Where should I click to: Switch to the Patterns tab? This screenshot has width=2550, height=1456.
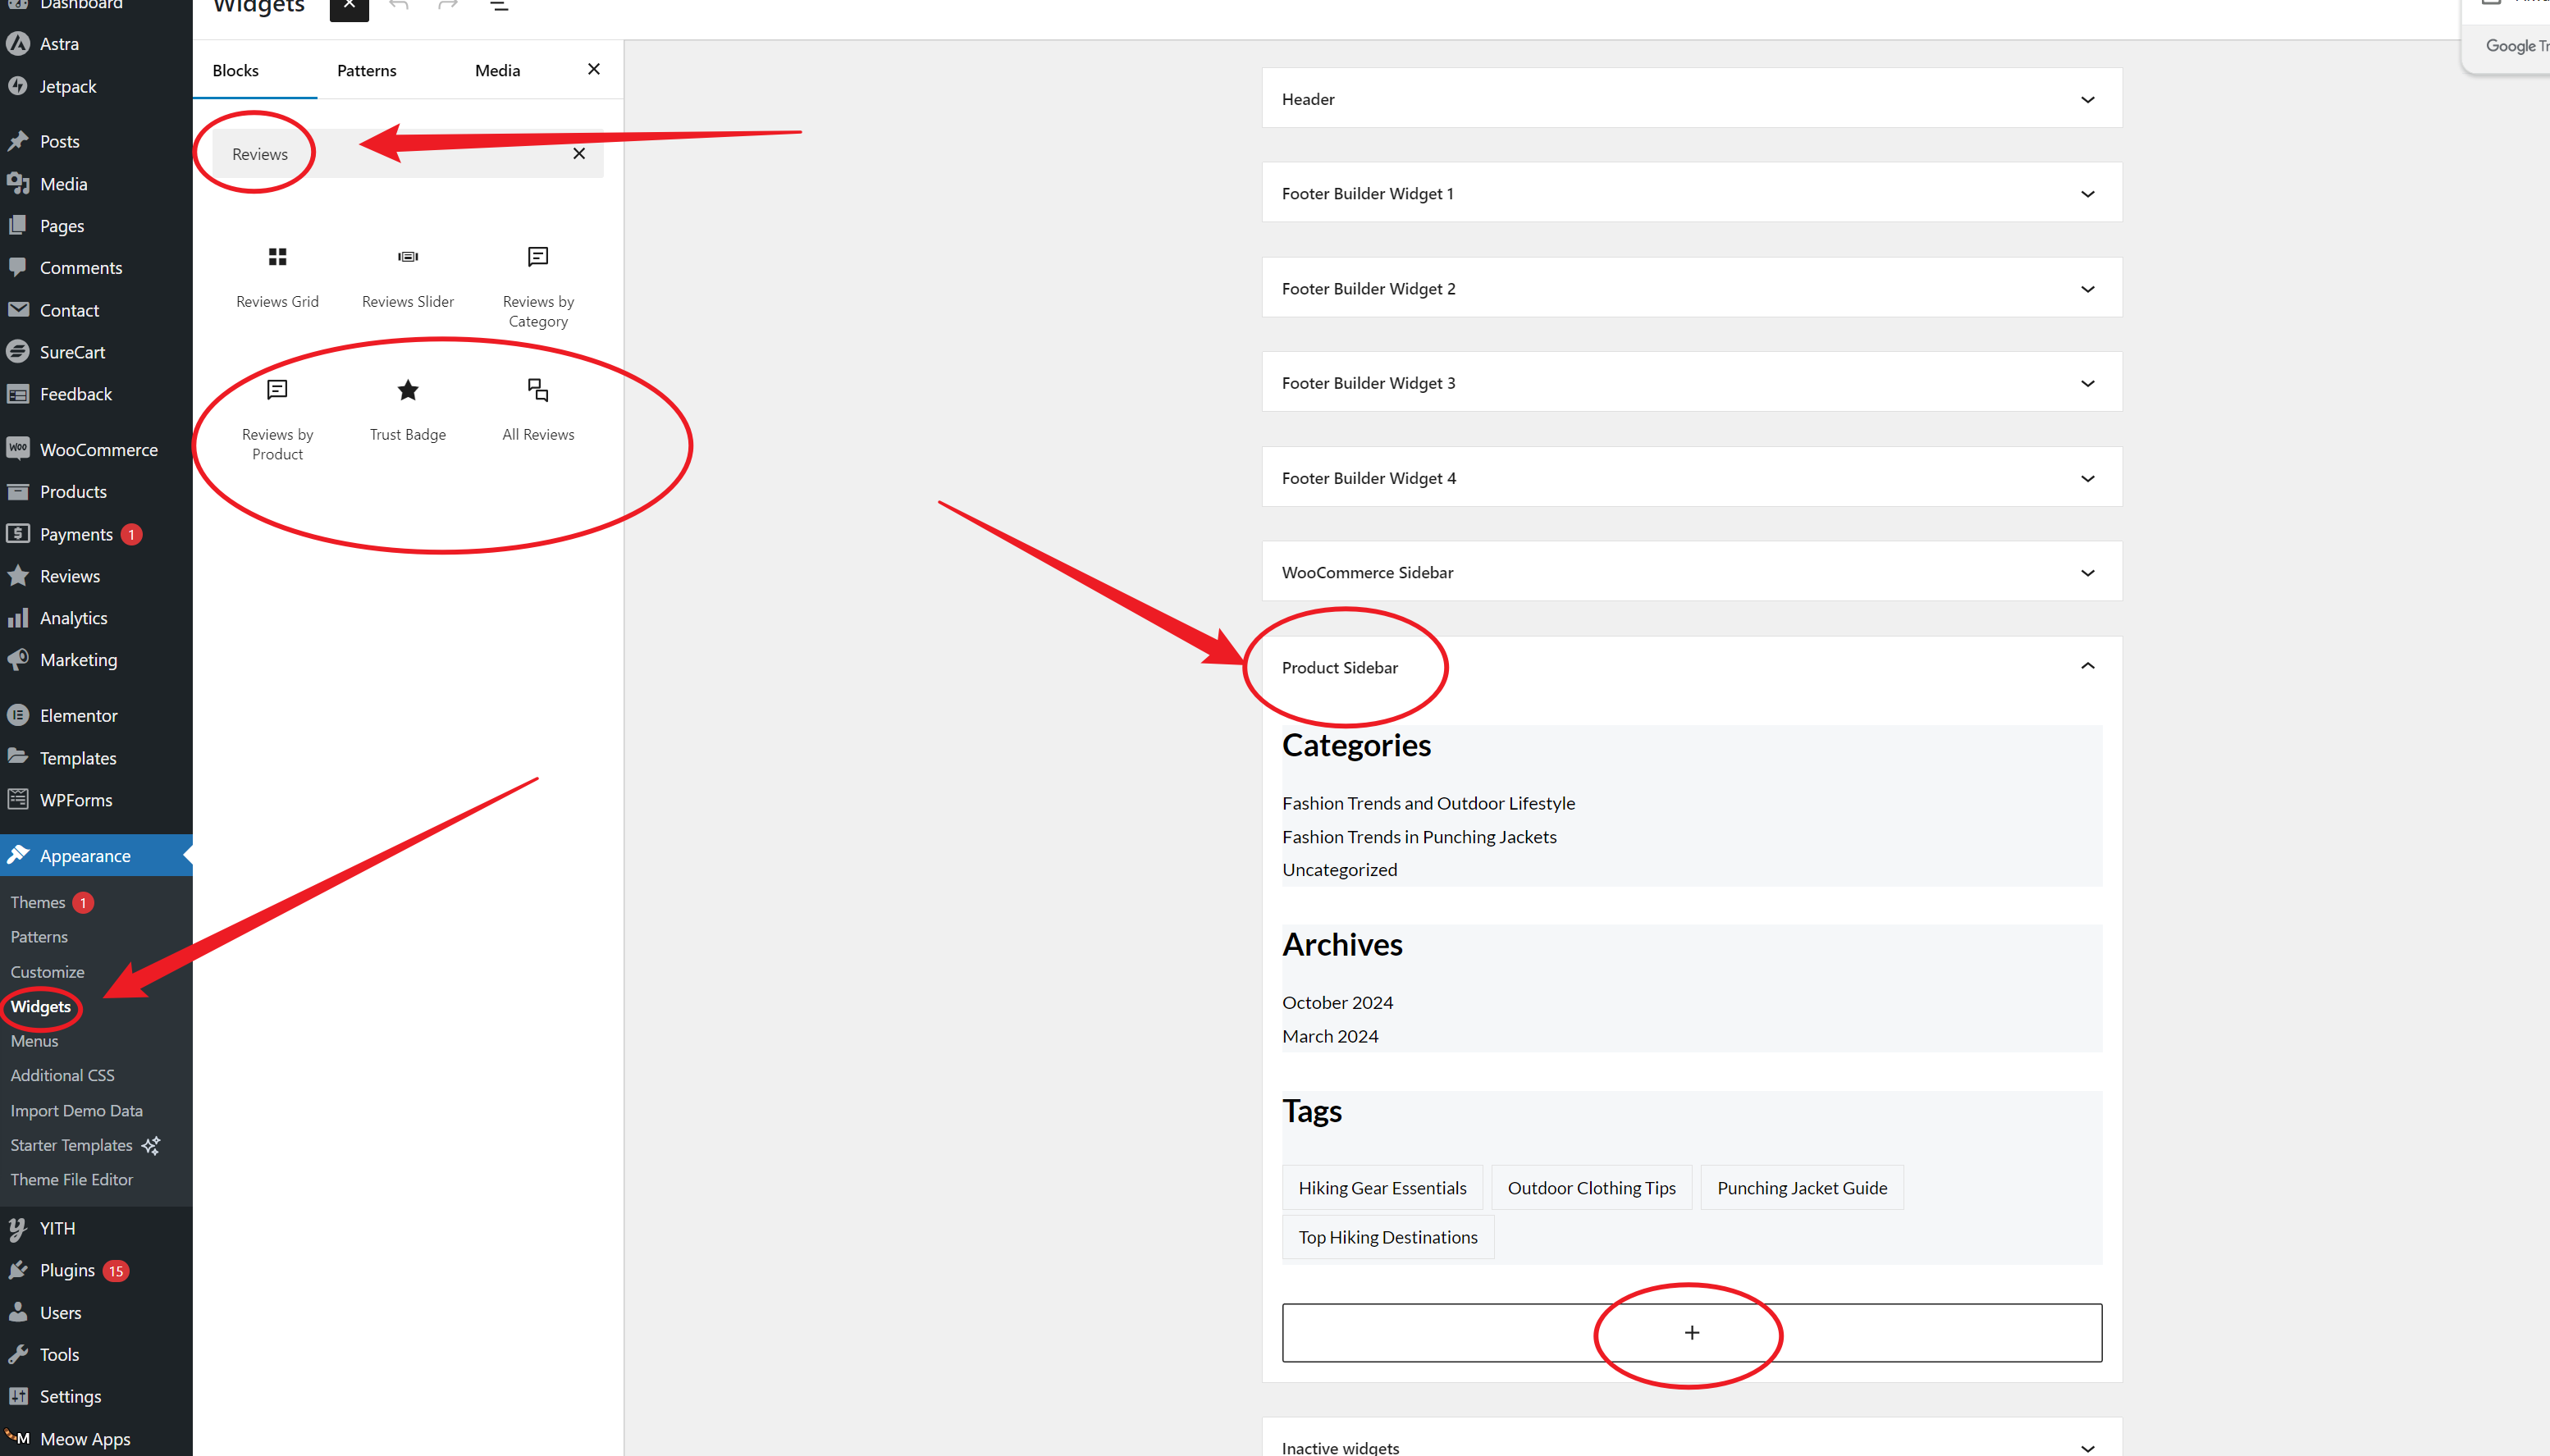pyautogui.click(x=366, y=69)
